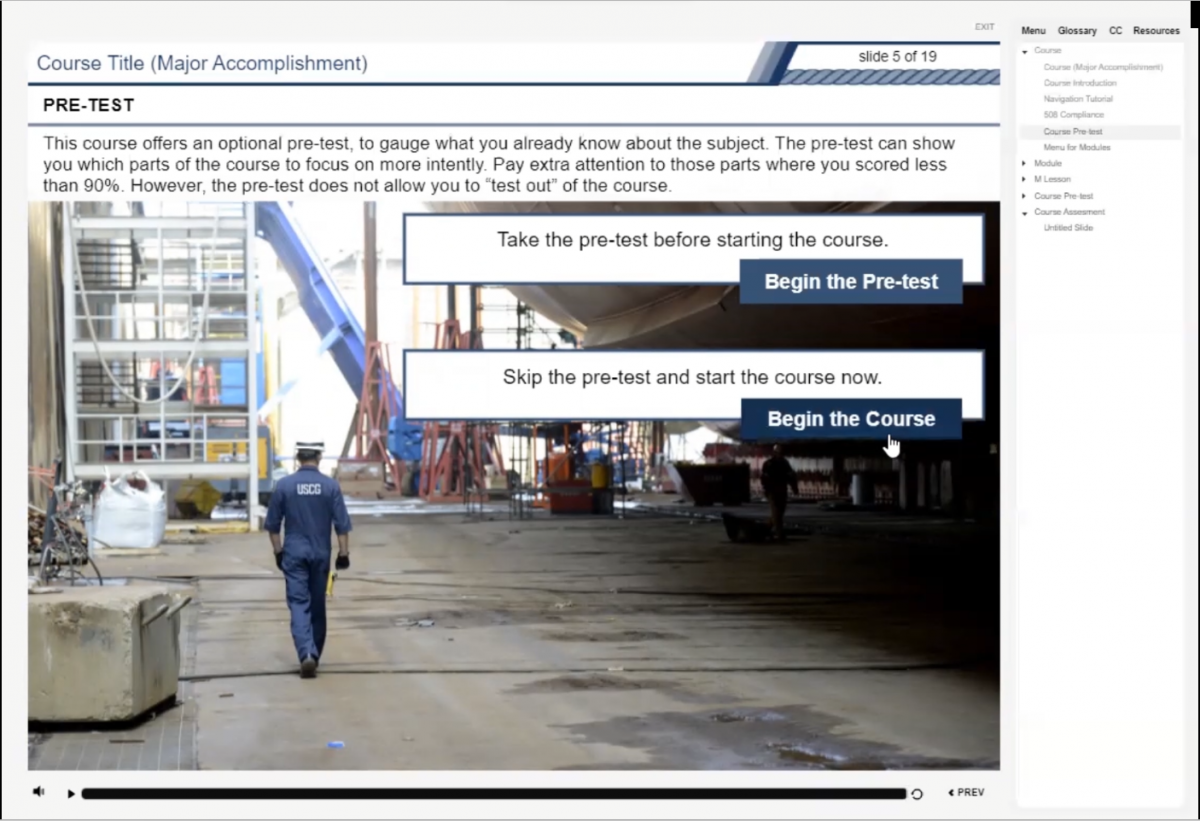Switch to the CC tab
The width and height of the screenshot is (1200, 821).
pyautogui.click(x=1115, y=31)
